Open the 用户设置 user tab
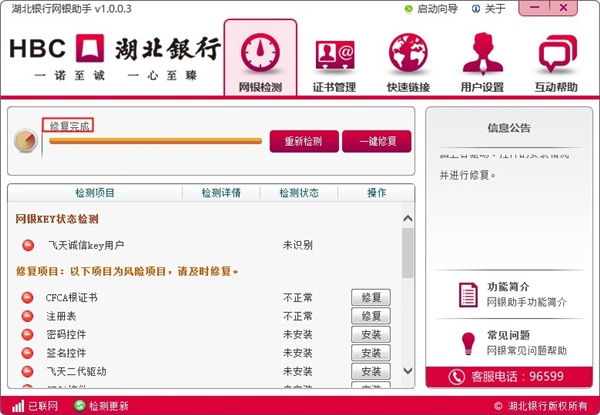The width and height of the screenshot is (600, 415). pos(482,63)
